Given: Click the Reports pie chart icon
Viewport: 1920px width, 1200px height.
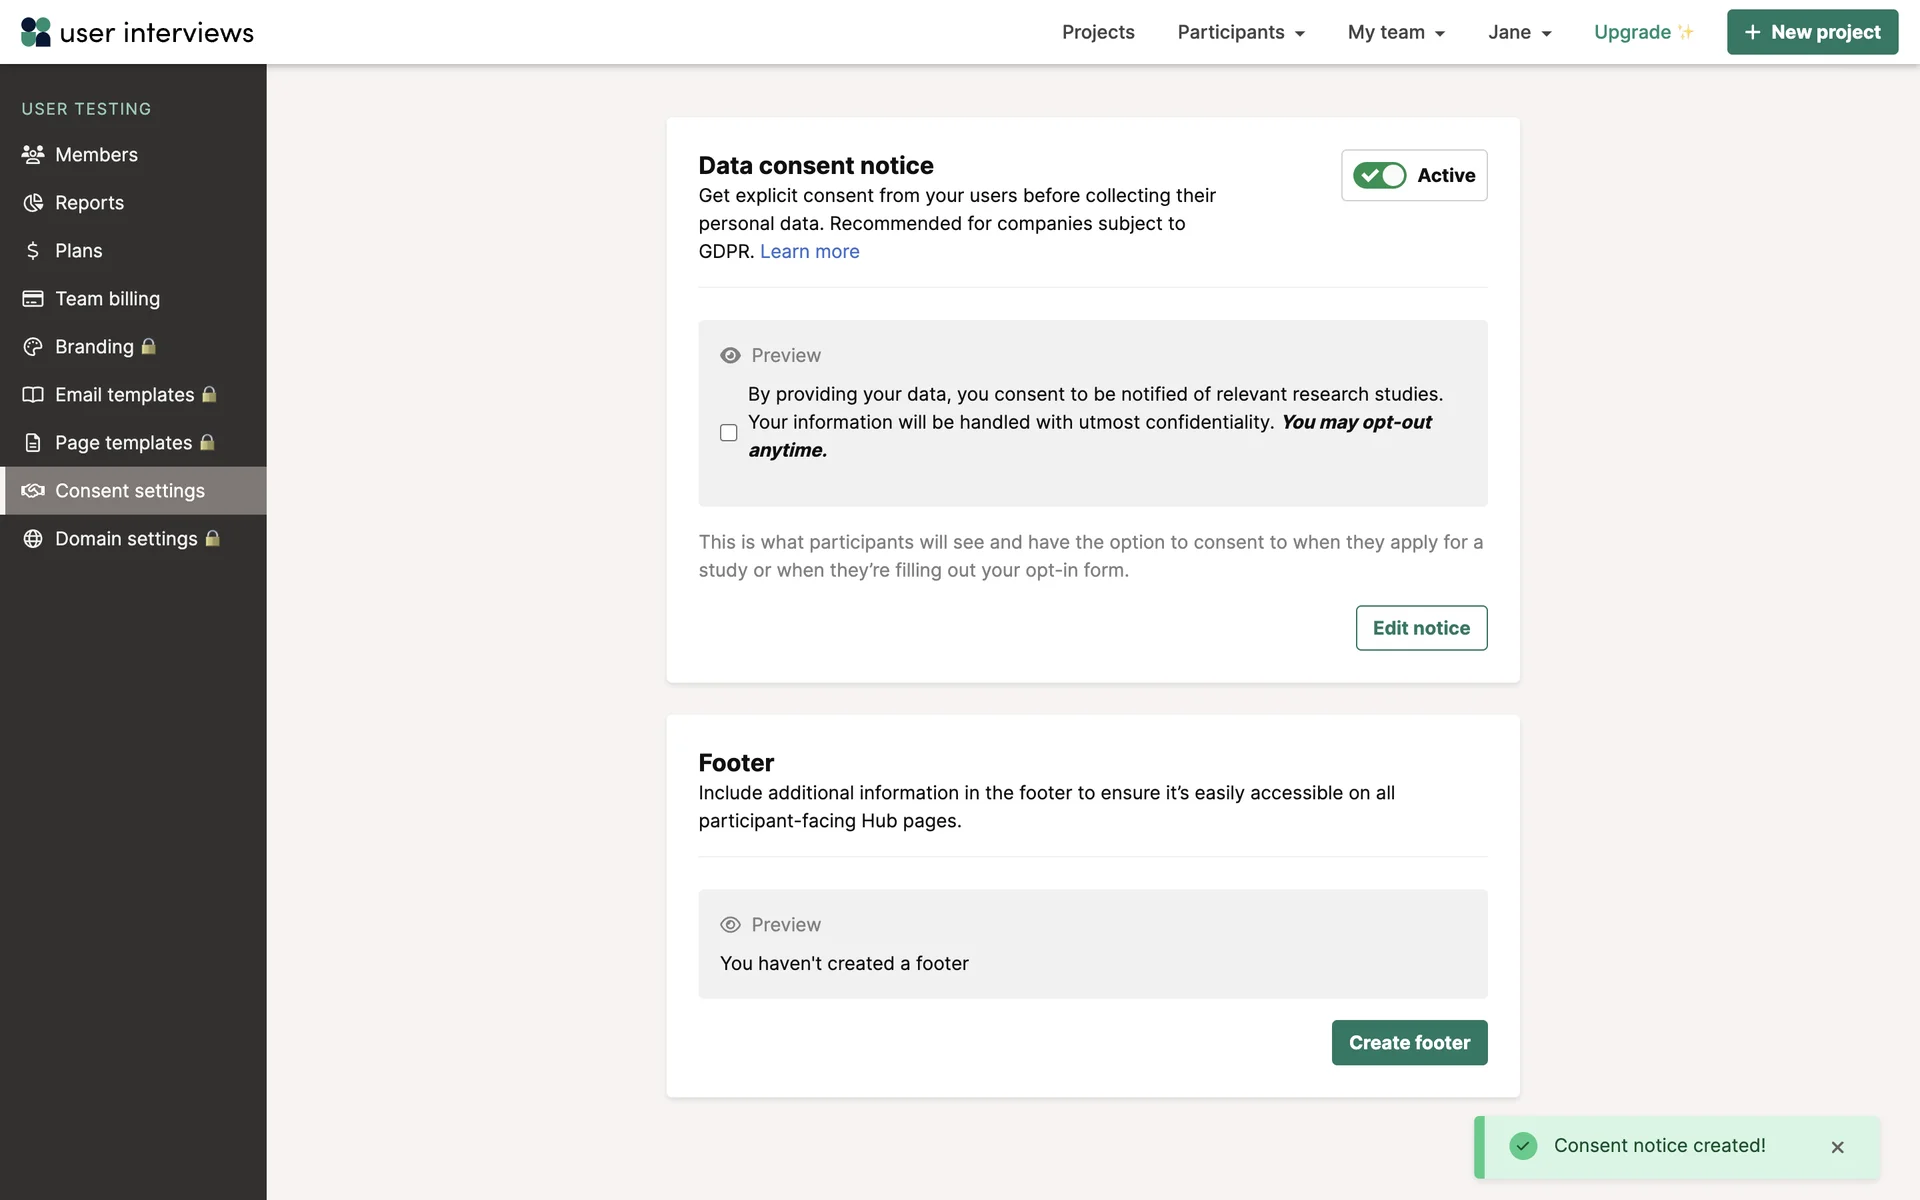Looking at the screenshot, I should pyautogui.click(x=33, y=203).
